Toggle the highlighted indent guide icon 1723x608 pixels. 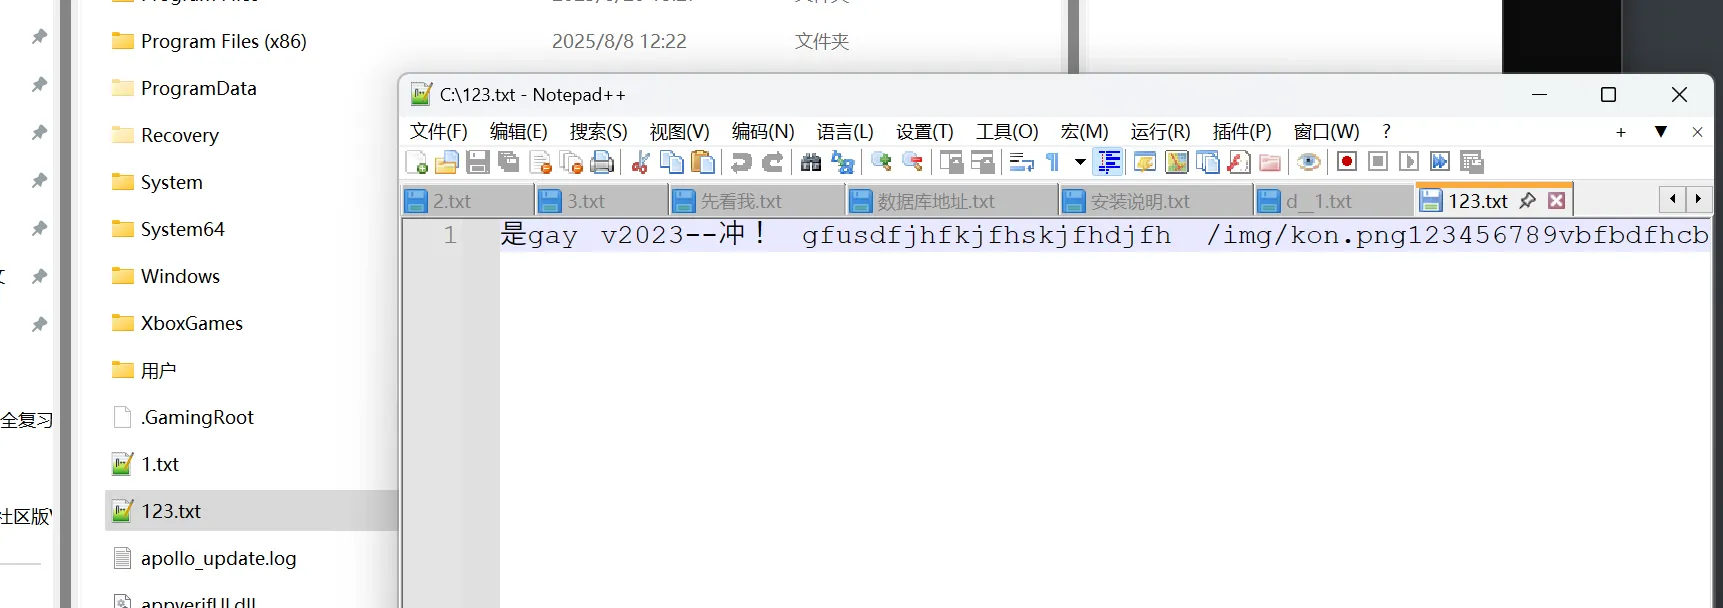[x=1108, y=162]
